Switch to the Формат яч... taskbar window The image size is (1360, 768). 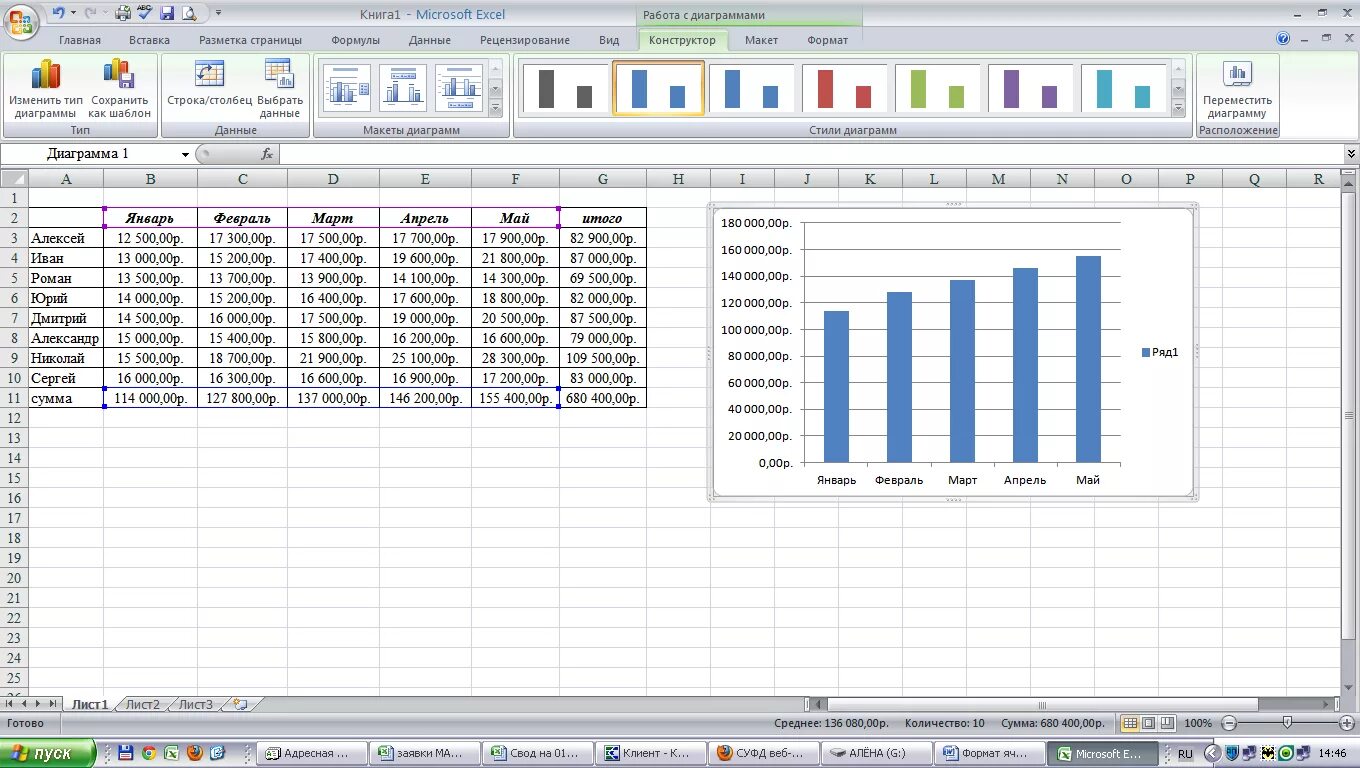coord(989,753)
